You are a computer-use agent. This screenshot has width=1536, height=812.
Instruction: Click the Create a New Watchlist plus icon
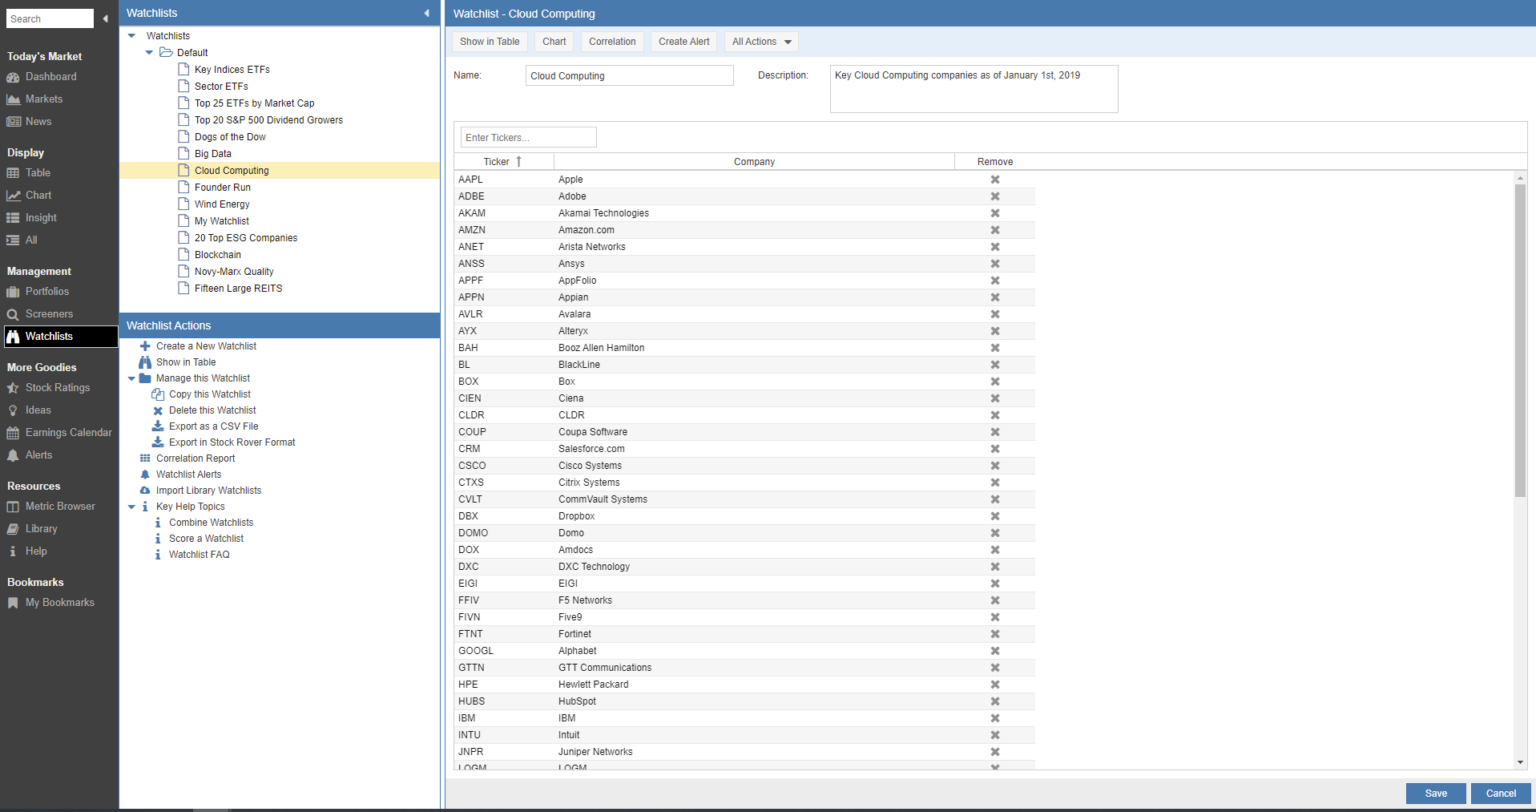tap(145, 346)
